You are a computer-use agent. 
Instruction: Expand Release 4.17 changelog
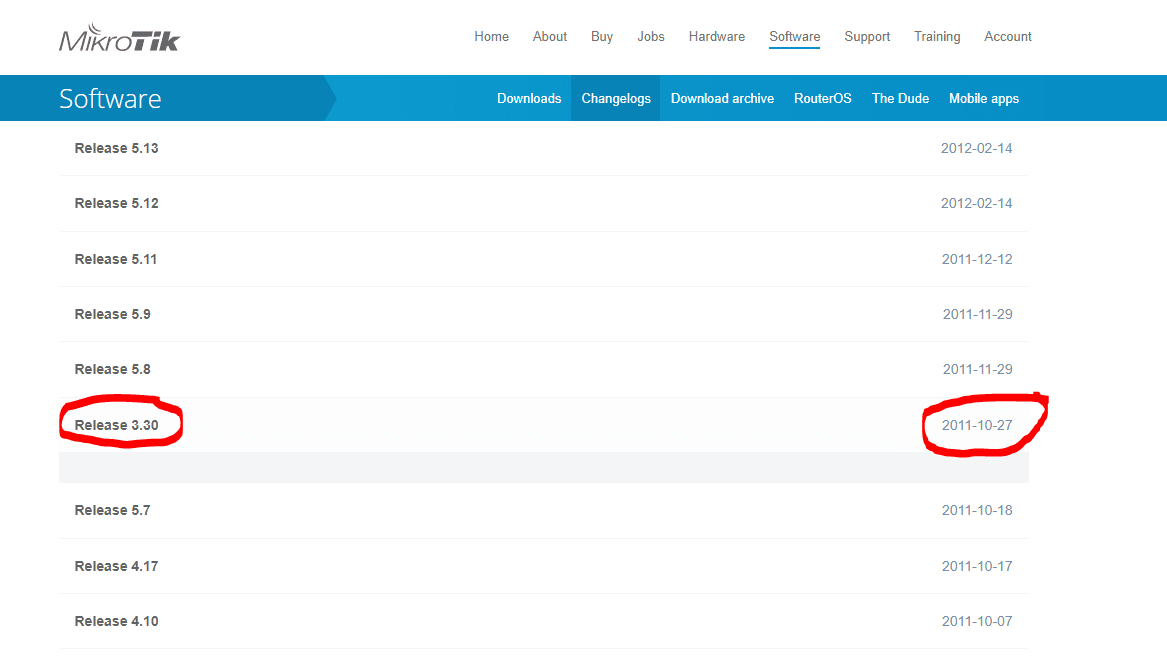tap(544, 566)
